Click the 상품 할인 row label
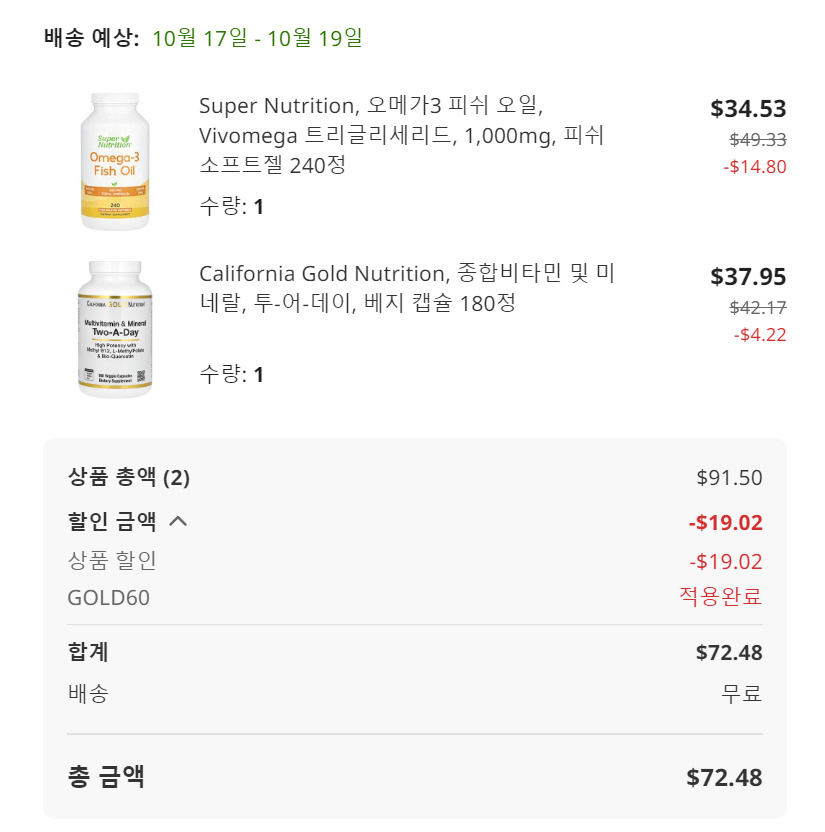The image size is (825, 832). pos(112,561)
